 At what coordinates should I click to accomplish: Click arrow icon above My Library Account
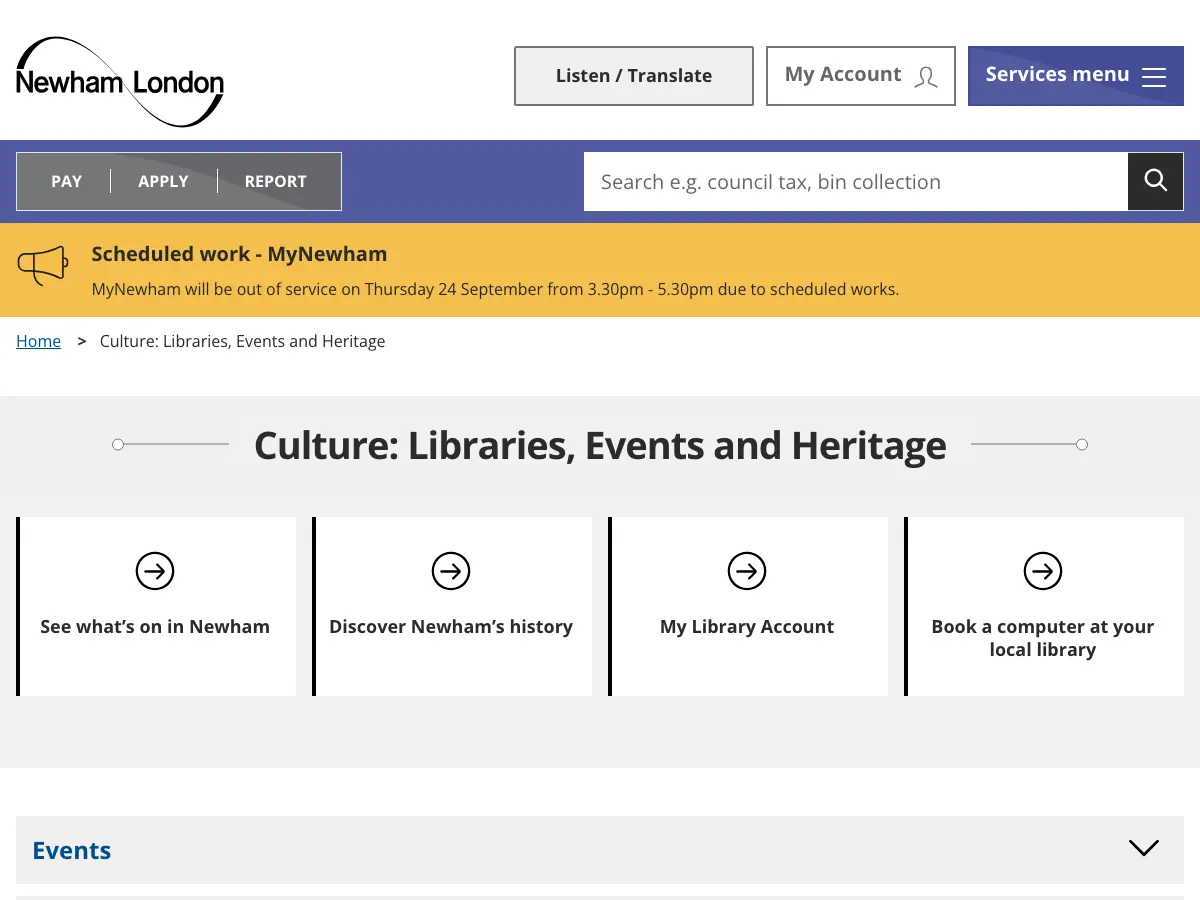[747, 571]
